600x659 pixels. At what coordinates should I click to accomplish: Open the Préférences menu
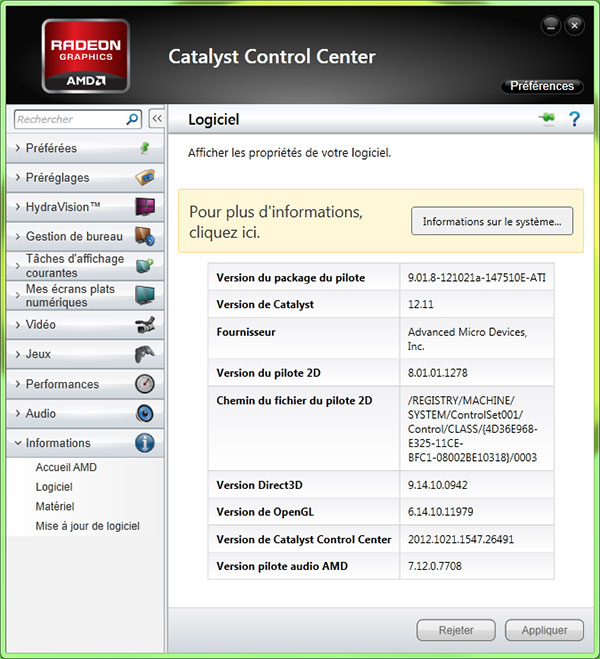(x=542, y=86)
